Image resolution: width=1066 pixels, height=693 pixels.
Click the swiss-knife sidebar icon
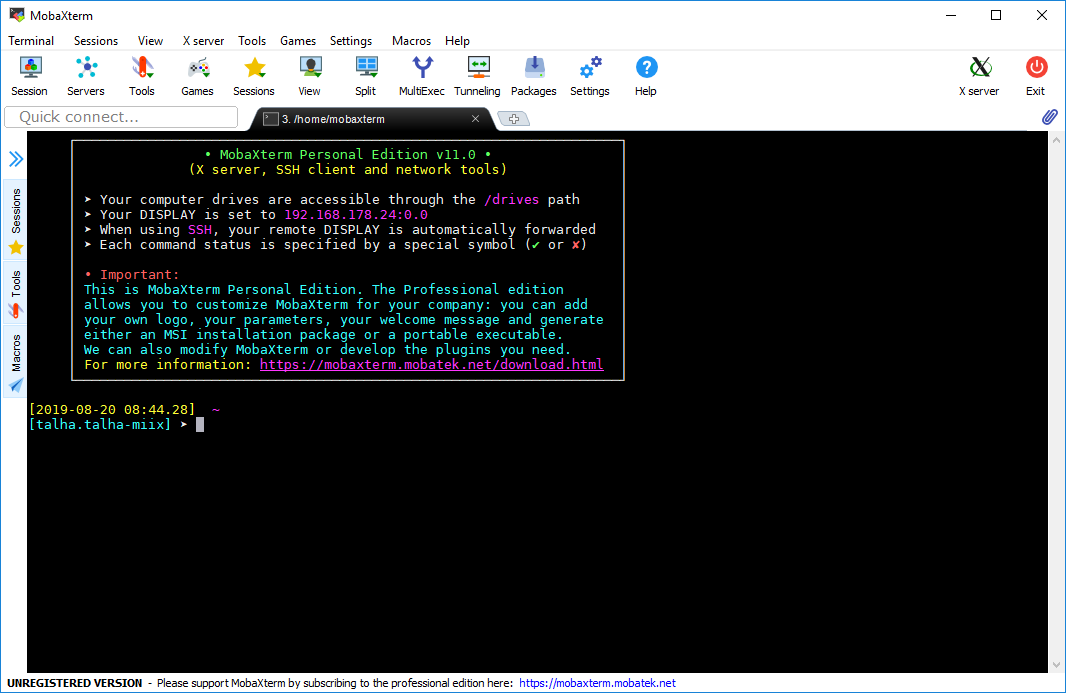point(16,311)
